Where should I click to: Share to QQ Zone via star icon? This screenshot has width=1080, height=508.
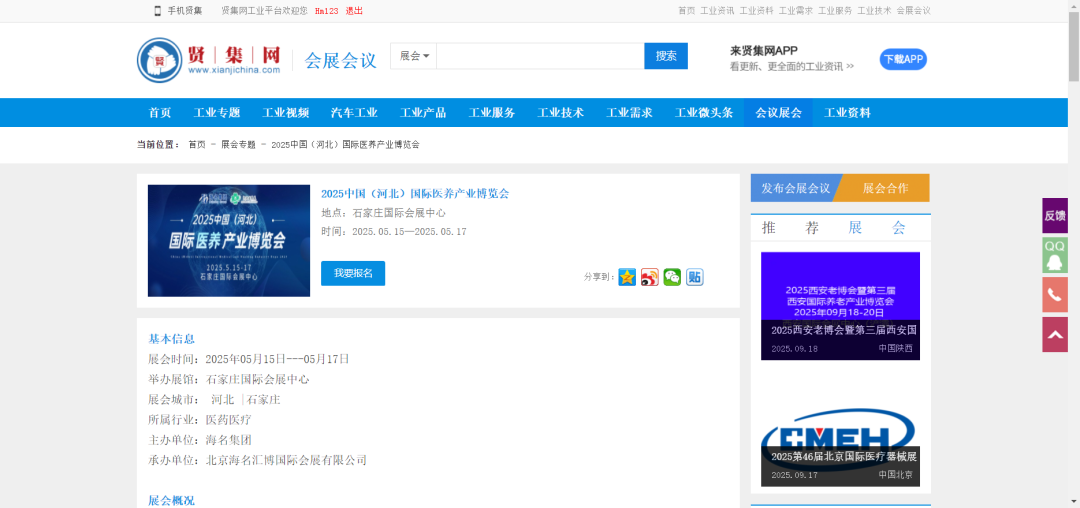(627, 277)
